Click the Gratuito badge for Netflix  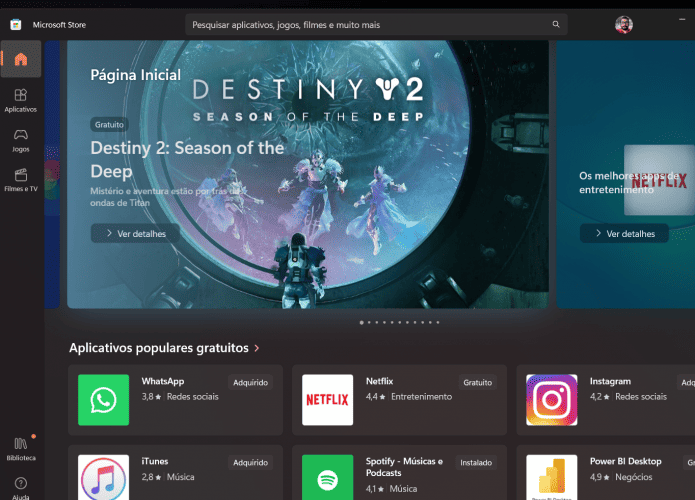477,382
